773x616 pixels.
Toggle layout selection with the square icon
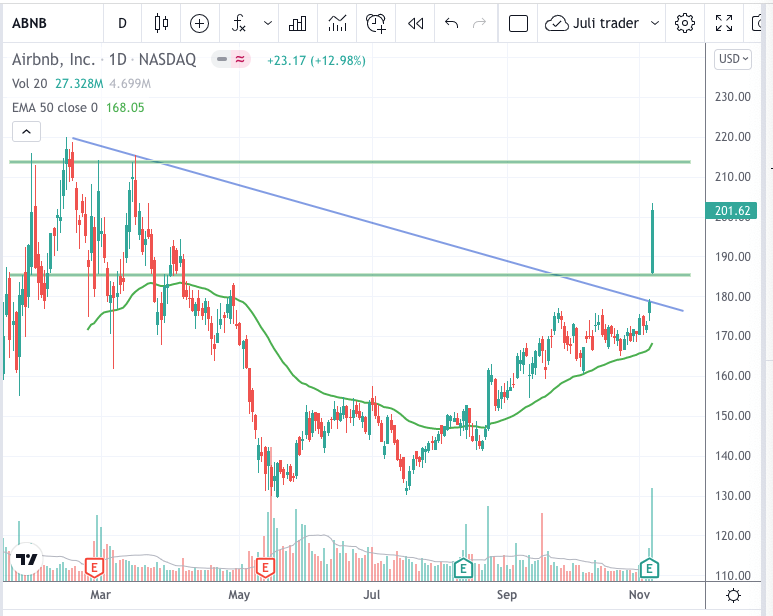point(518,23)
